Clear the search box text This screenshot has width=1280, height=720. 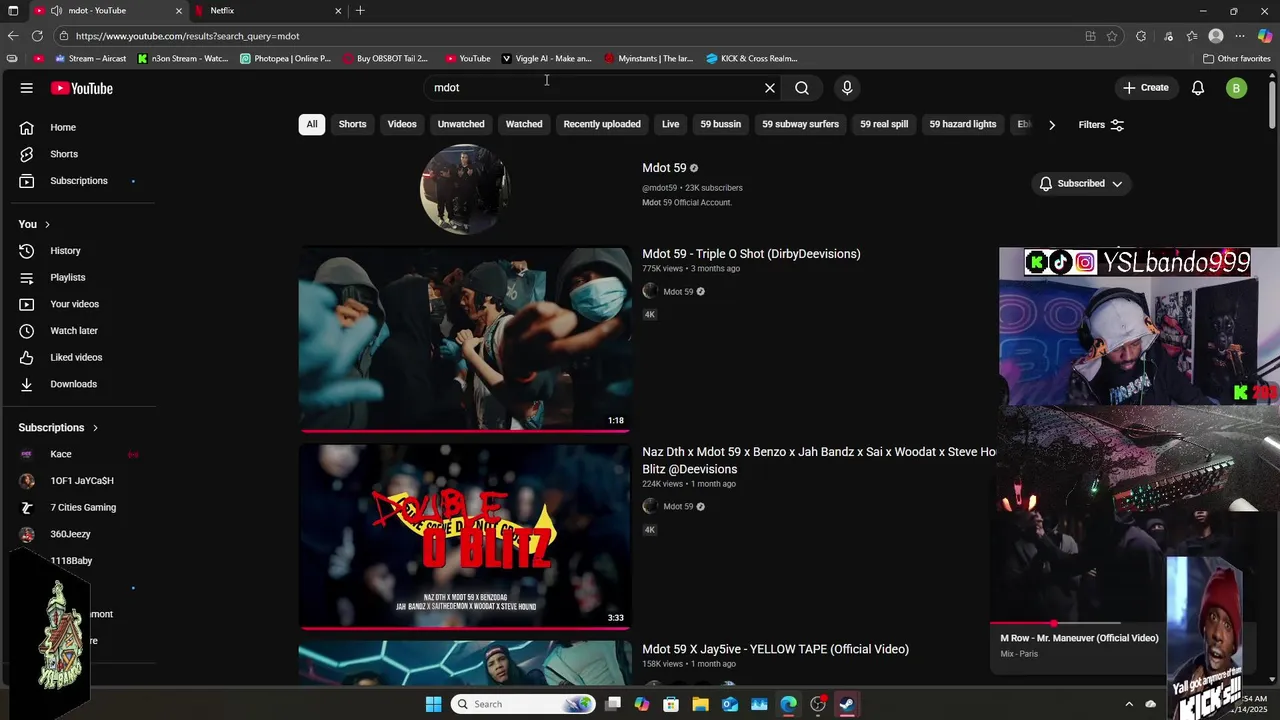pyautogui.click(x=770, y=88)
